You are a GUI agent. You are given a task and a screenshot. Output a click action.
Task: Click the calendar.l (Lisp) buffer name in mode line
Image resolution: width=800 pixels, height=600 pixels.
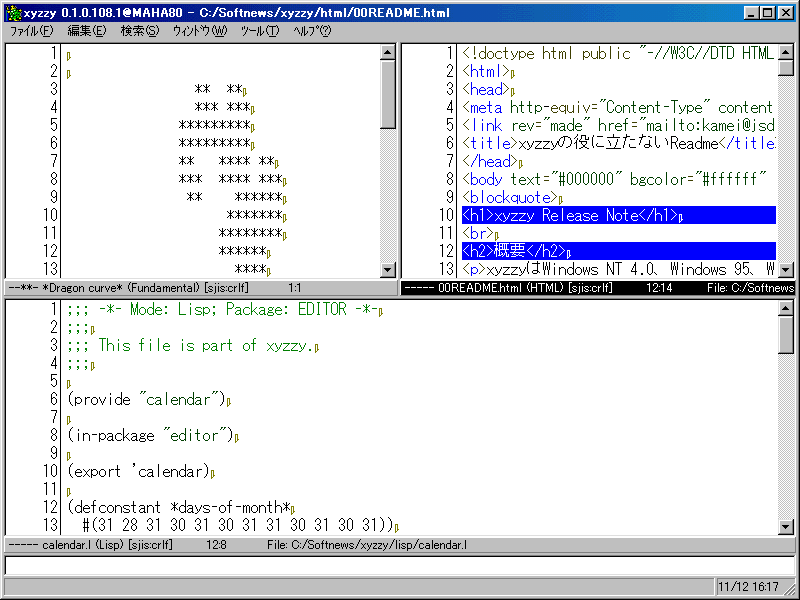tap(83, 545)
